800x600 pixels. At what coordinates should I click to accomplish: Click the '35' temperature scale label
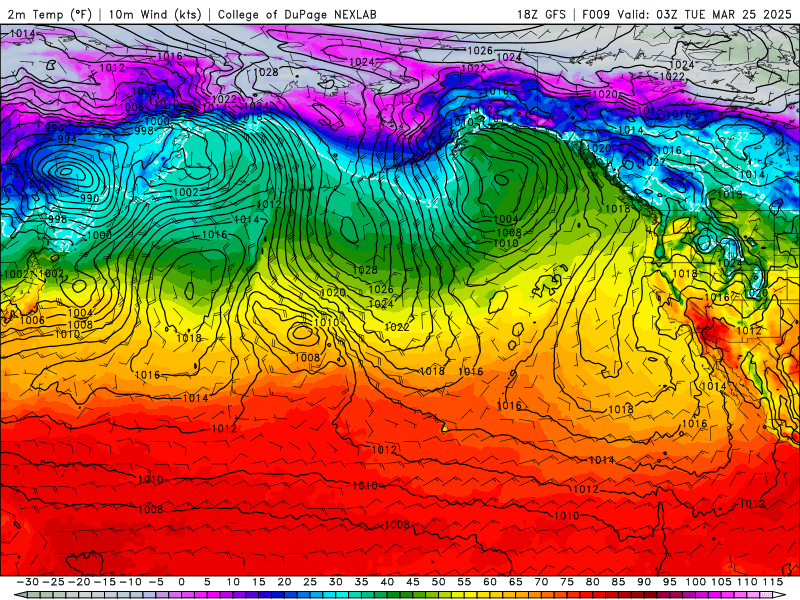pos(361,582)
